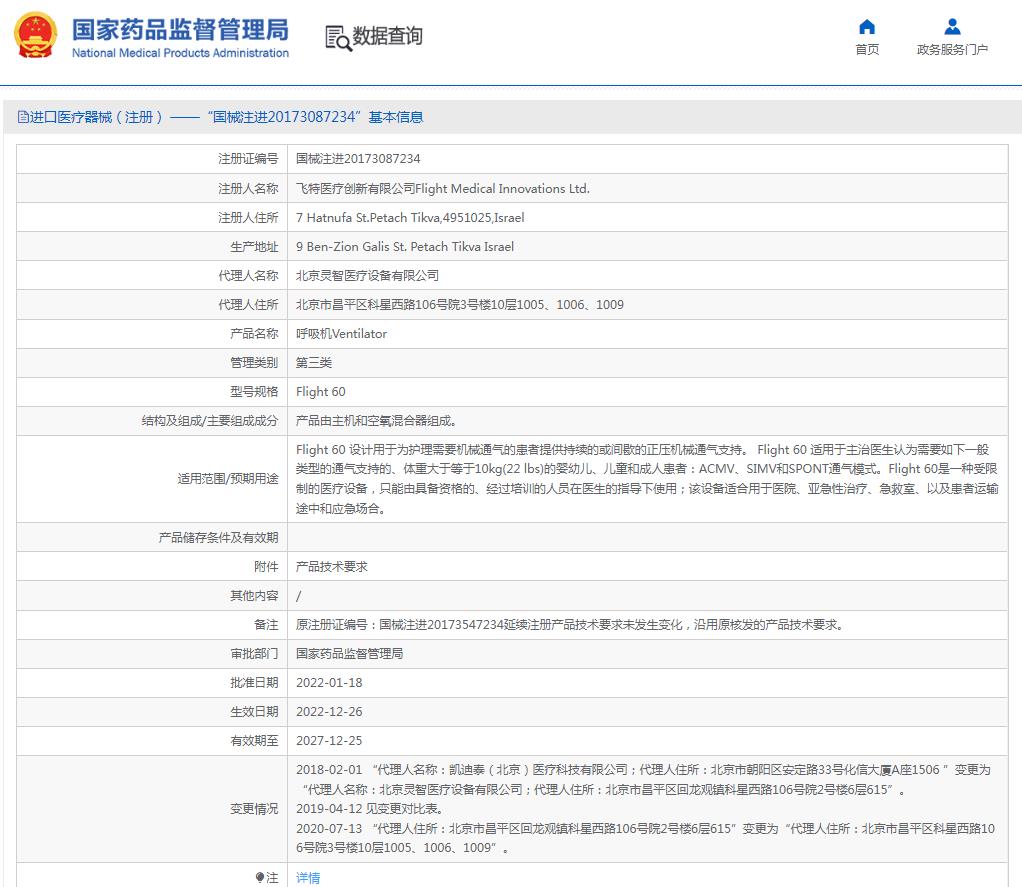The width and height of the screenshot is (1022, 887).
Task: Select the 注册证编号 value 国械注进20173087234
Action: point(358,159)
